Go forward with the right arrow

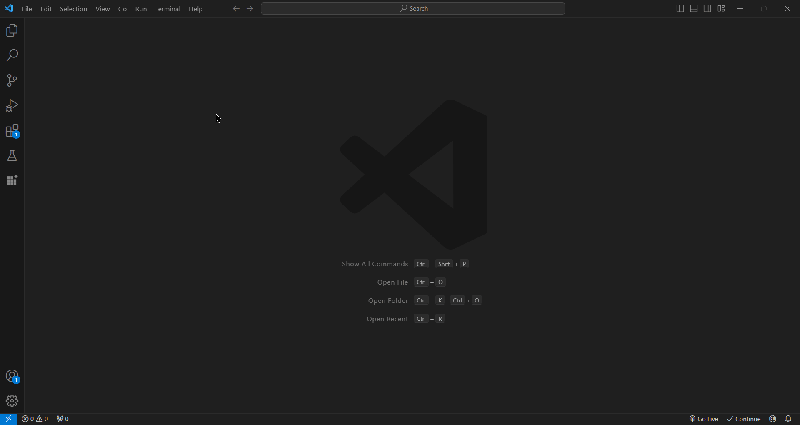click(x=249, y=9)
